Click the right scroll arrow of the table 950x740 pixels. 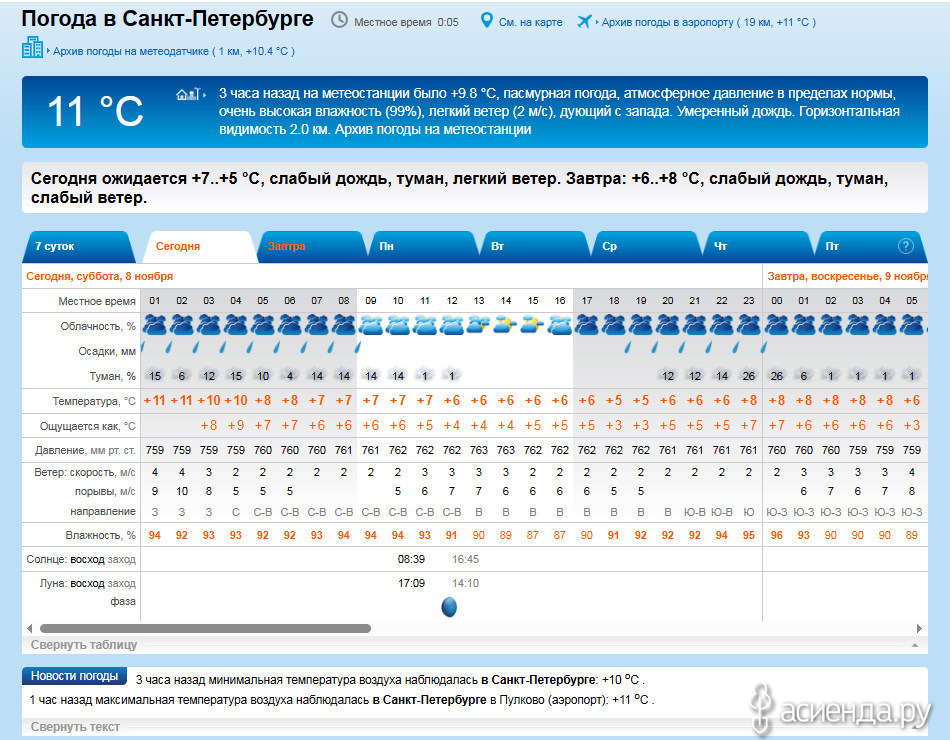pos(919,629)
